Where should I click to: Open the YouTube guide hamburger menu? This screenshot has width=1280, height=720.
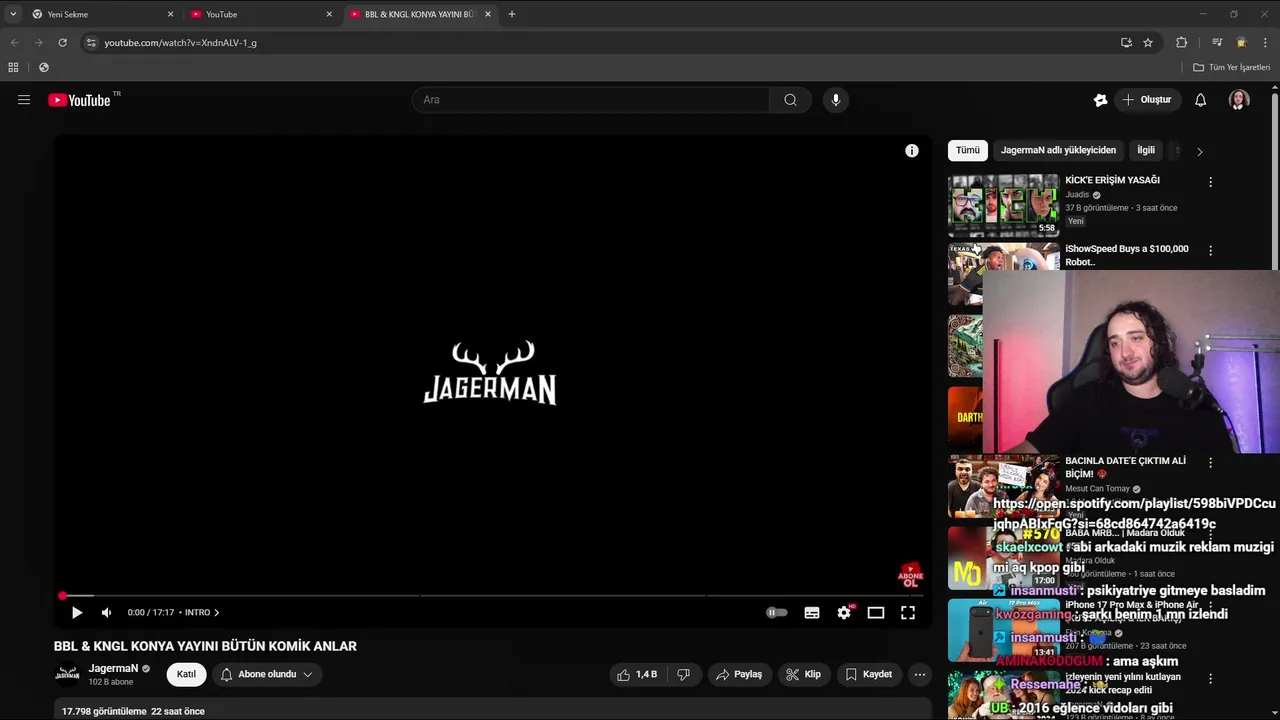(x=24, y=100)
